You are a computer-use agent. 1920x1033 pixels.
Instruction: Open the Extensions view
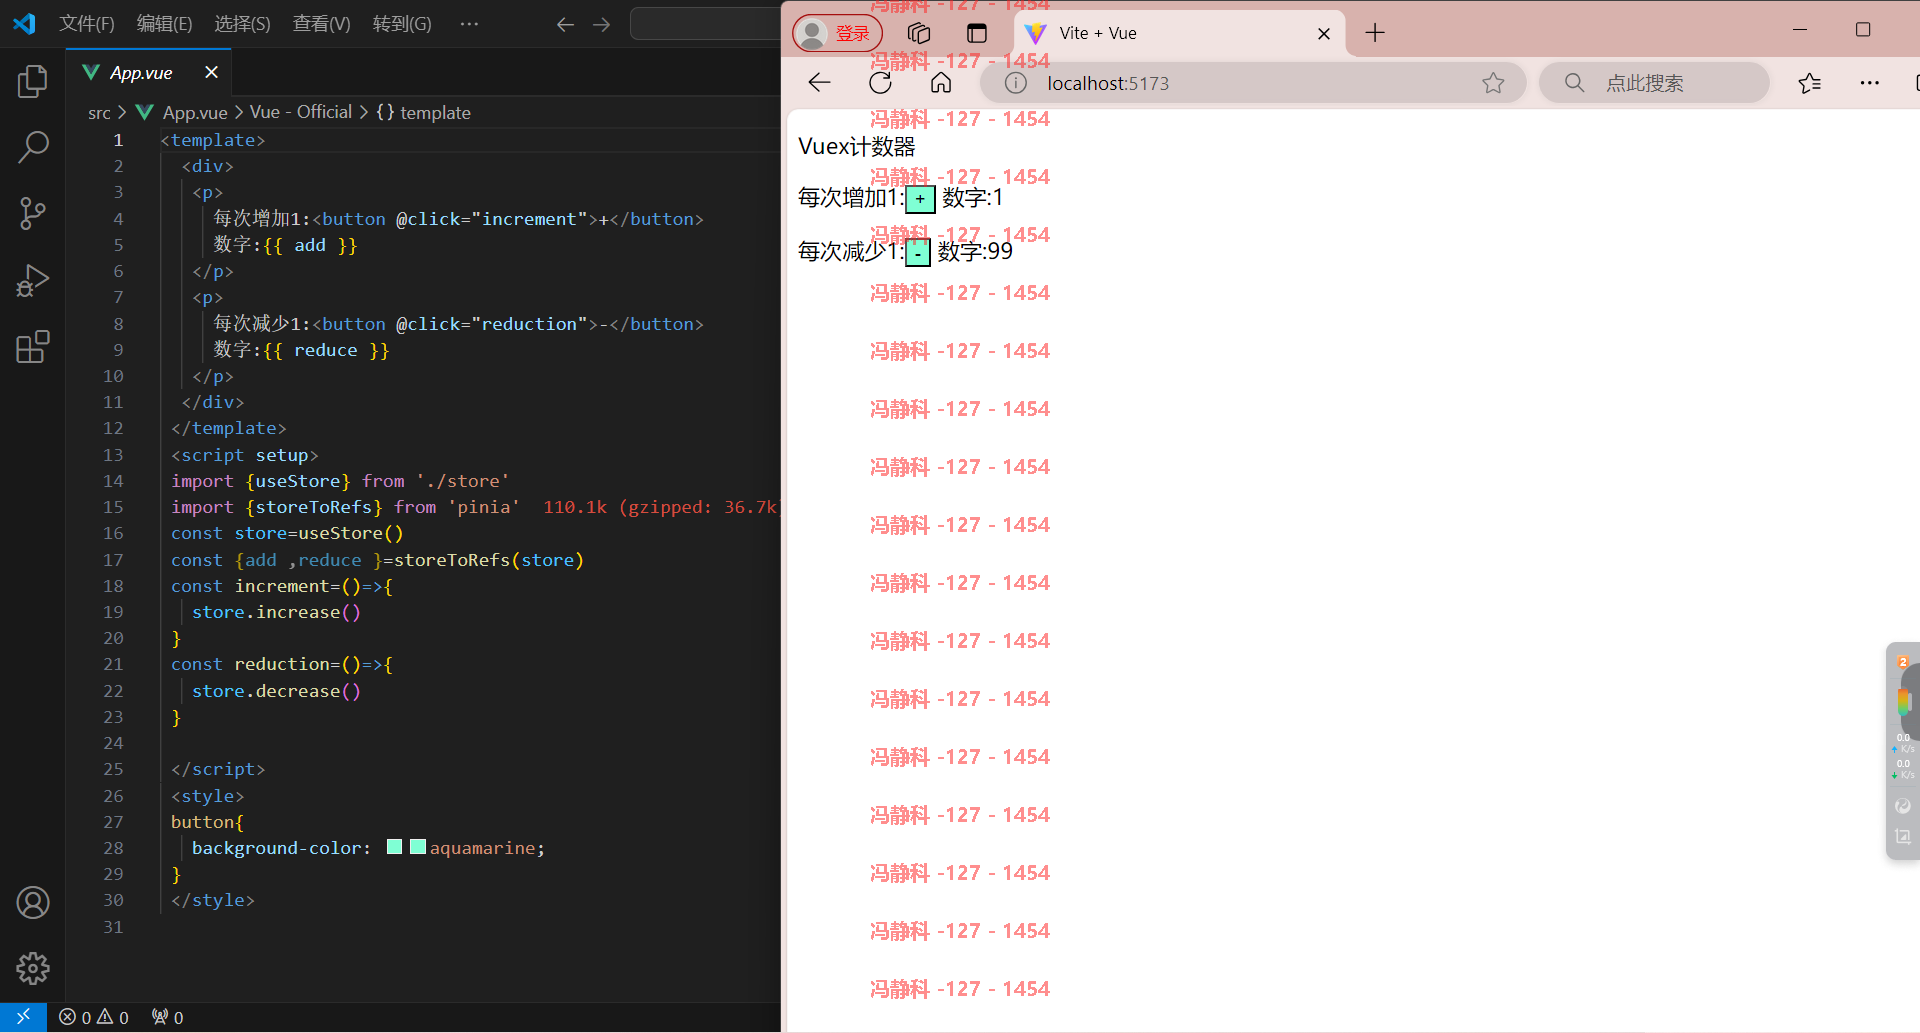point(33,347)
